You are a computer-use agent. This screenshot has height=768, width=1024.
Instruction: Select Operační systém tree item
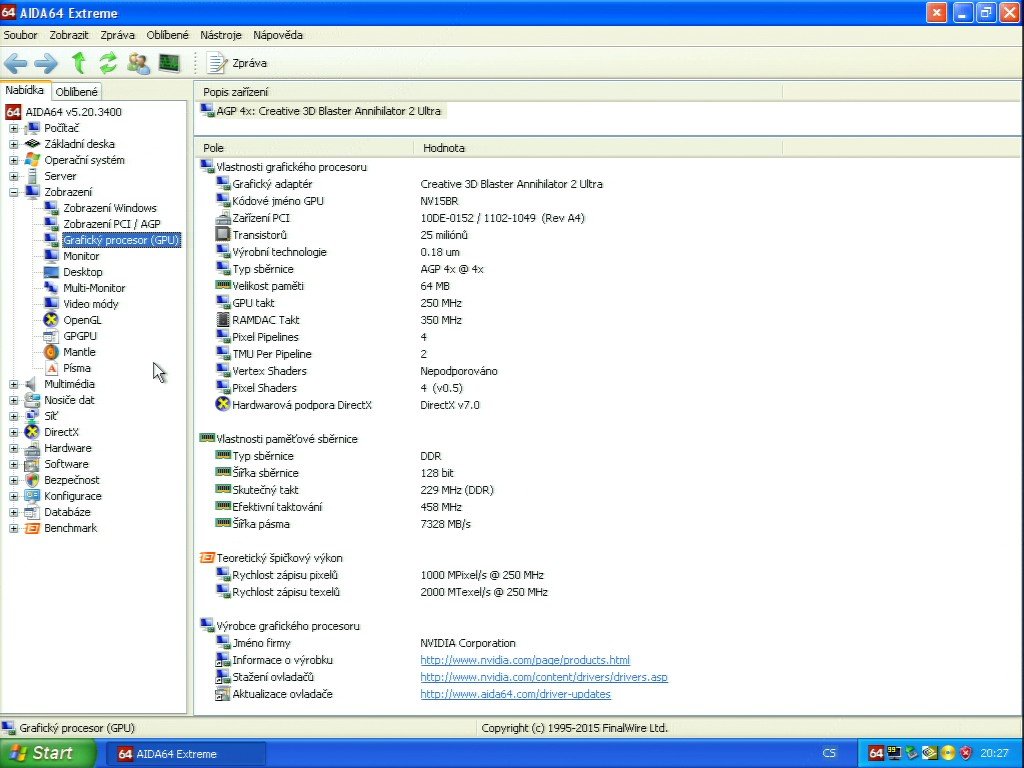(x=84, y=160)
